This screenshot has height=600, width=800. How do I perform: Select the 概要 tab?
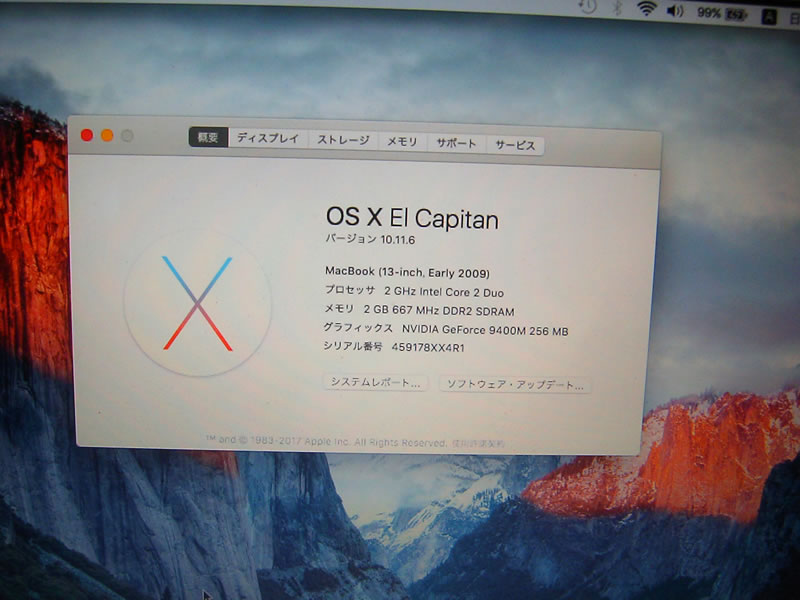tap(208, 137)
